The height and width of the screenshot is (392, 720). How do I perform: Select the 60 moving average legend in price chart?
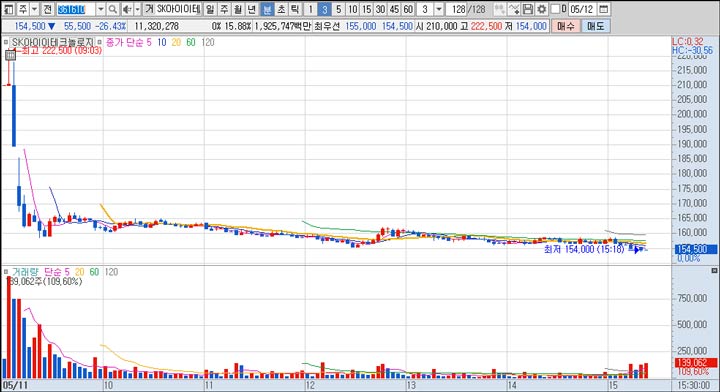(x=191, y=42)
